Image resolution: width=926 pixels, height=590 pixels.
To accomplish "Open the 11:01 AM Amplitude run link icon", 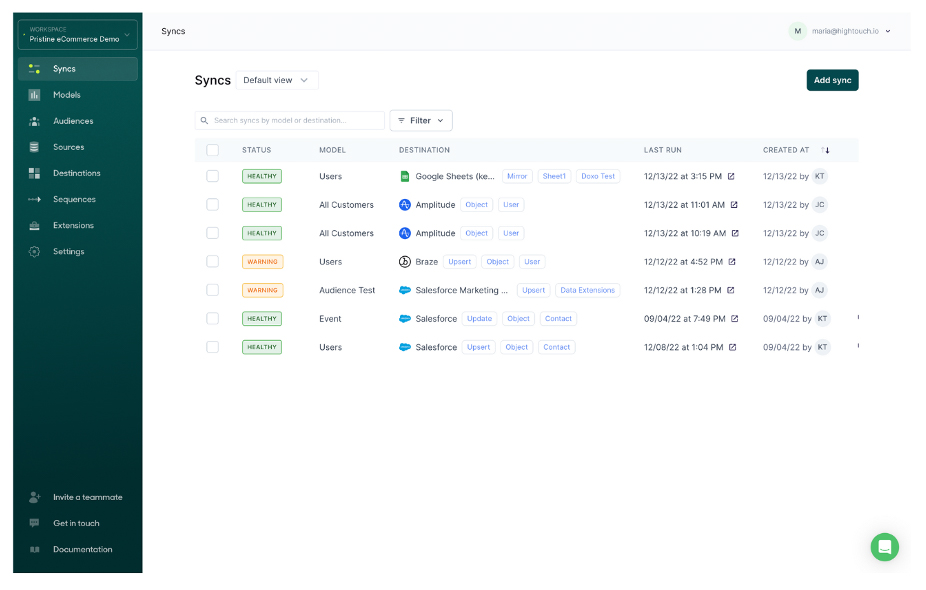I will click(734, 204).
